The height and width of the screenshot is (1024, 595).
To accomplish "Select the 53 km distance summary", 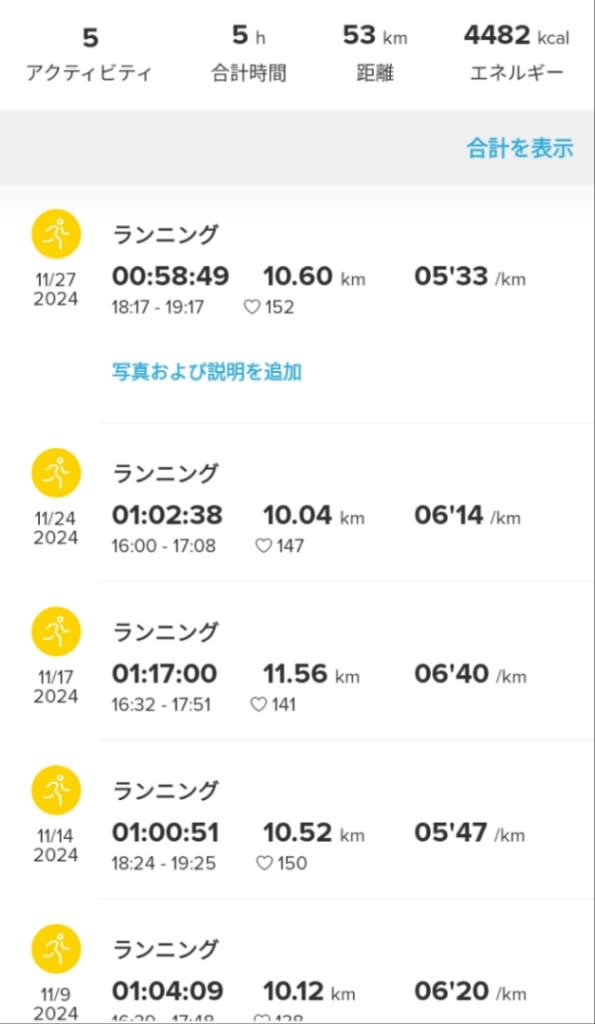I will (x=375, y=54).
